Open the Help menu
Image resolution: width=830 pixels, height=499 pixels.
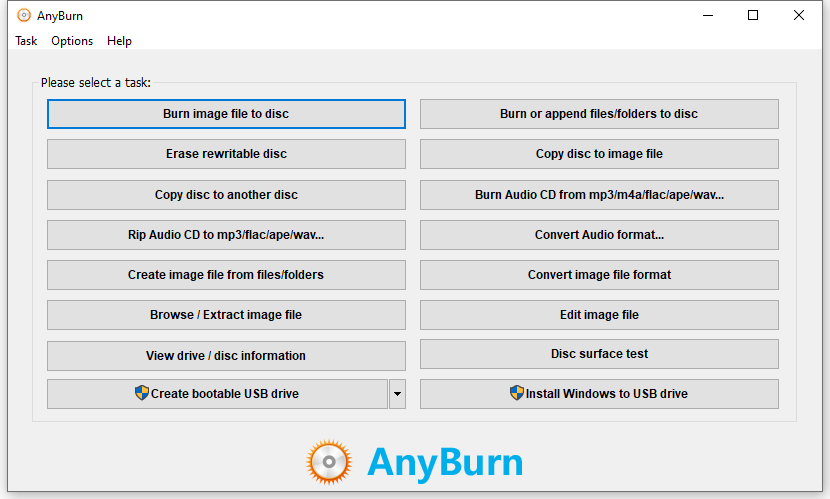tap(119, 41)
